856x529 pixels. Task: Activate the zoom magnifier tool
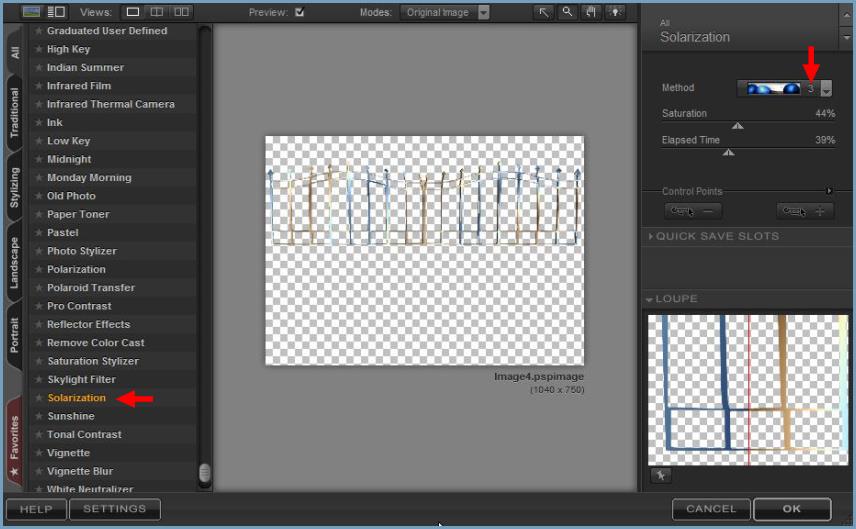tap(567, 12)
